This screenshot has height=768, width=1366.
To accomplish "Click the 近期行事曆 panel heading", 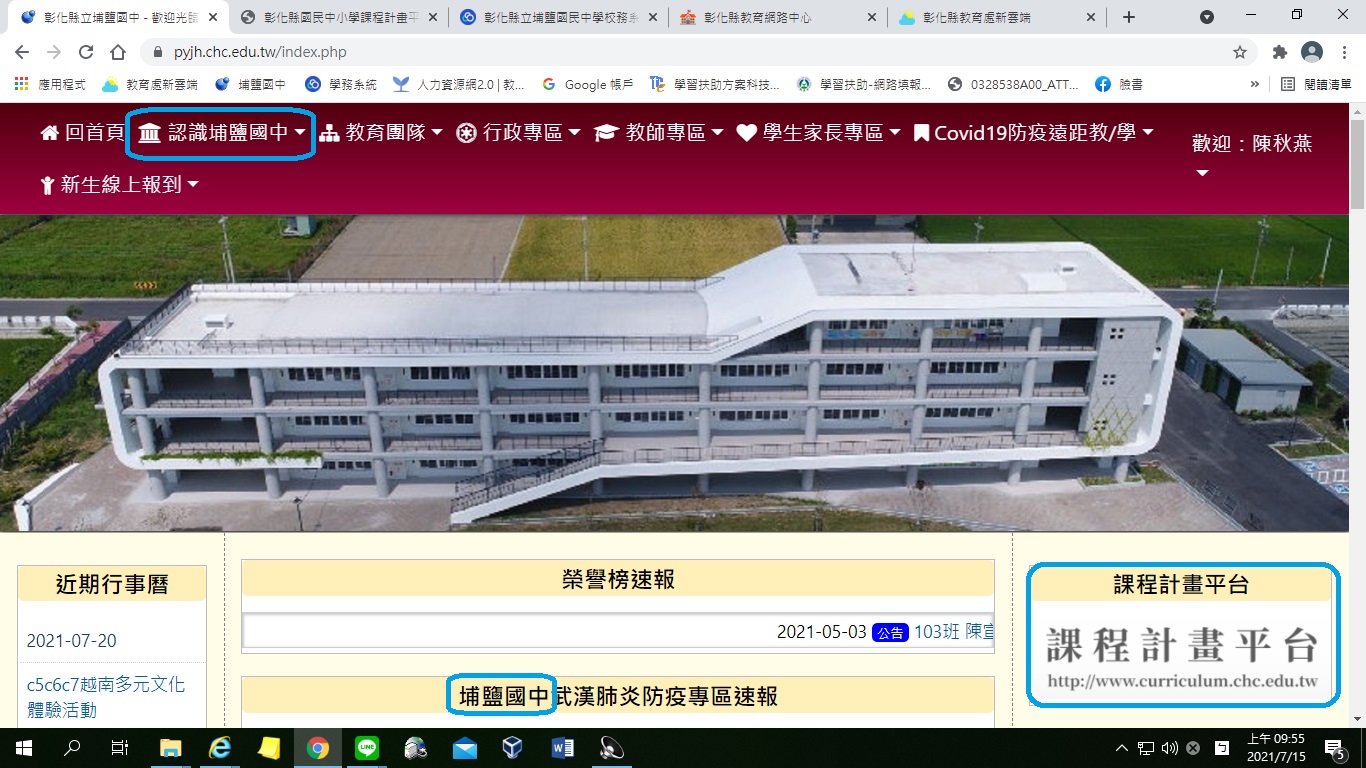I will tap(112, 584).
